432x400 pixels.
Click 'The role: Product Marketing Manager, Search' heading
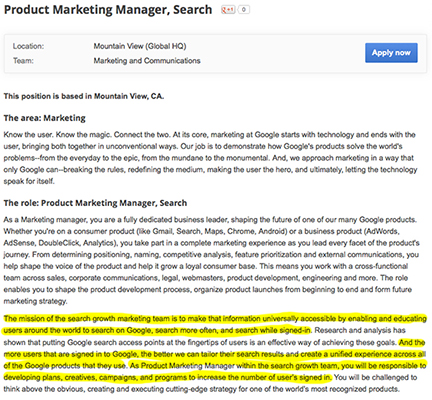(x=95, y=203)
